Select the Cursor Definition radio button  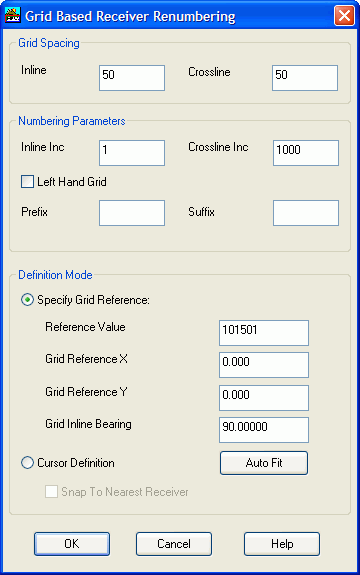[x=27, y=463]
